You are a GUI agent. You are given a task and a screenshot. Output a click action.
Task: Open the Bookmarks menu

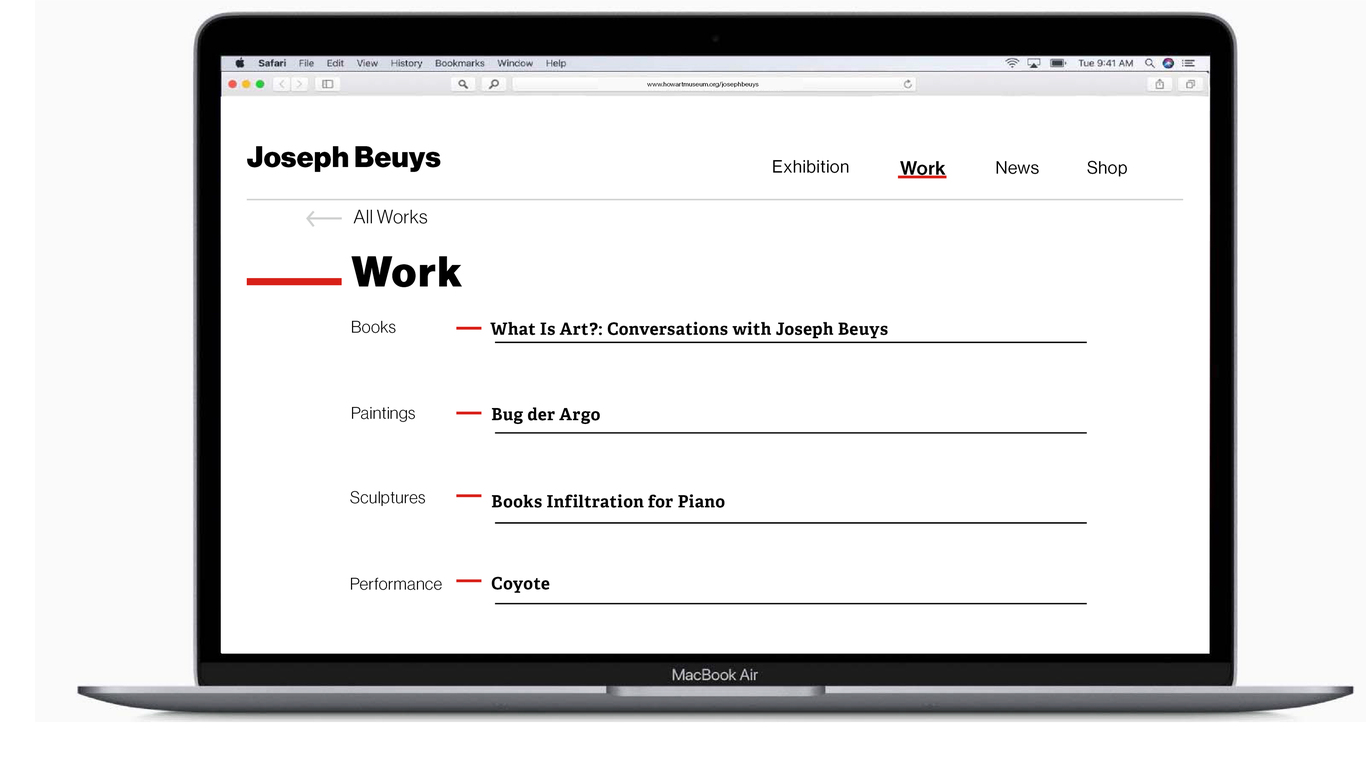click(x=460, y=63)
